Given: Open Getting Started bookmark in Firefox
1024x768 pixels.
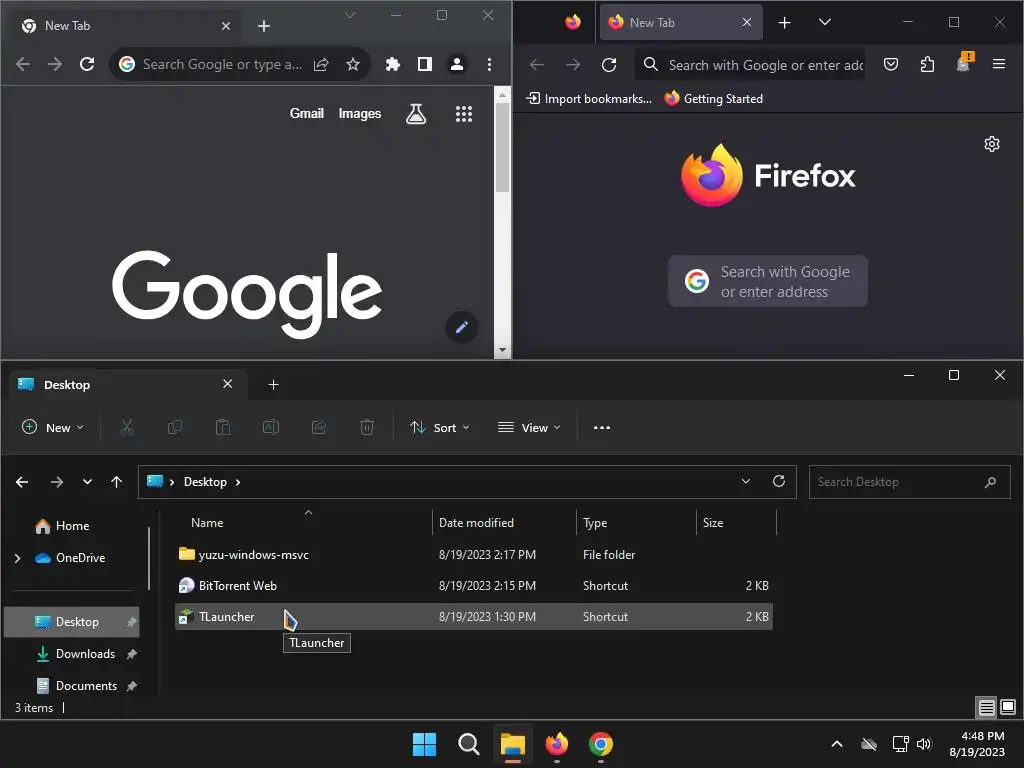Looking at the screenshot, I should (713, 99).
